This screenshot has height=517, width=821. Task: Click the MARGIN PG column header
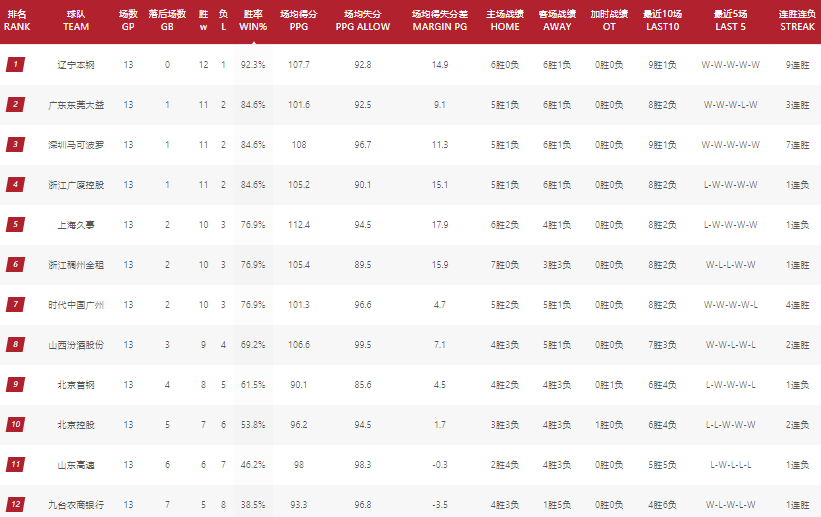pos(440,20)
